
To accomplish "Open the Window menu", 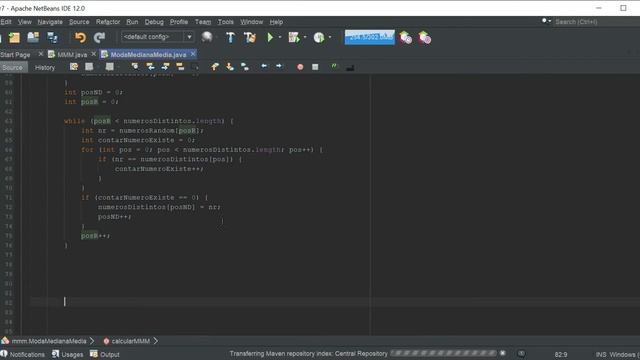I will pyautogui.click(x=251, y=22).
